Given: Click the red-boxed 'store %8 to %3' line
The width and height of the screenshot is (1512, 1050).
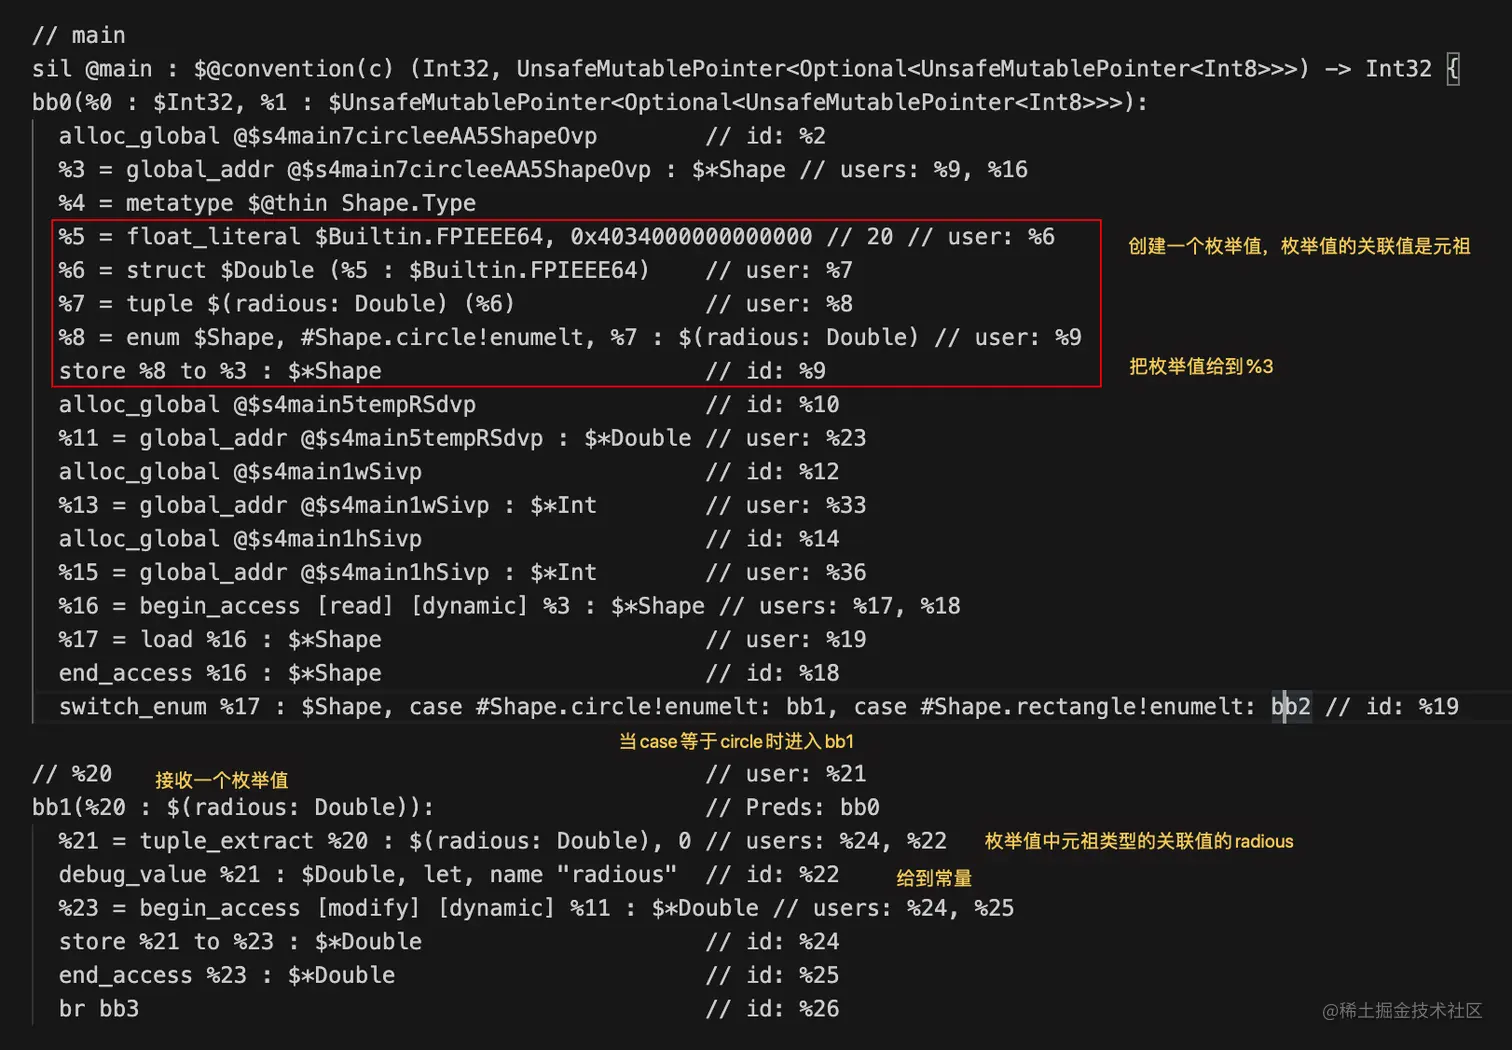Looking at the screenshot, I should click(x=220, y=371).
